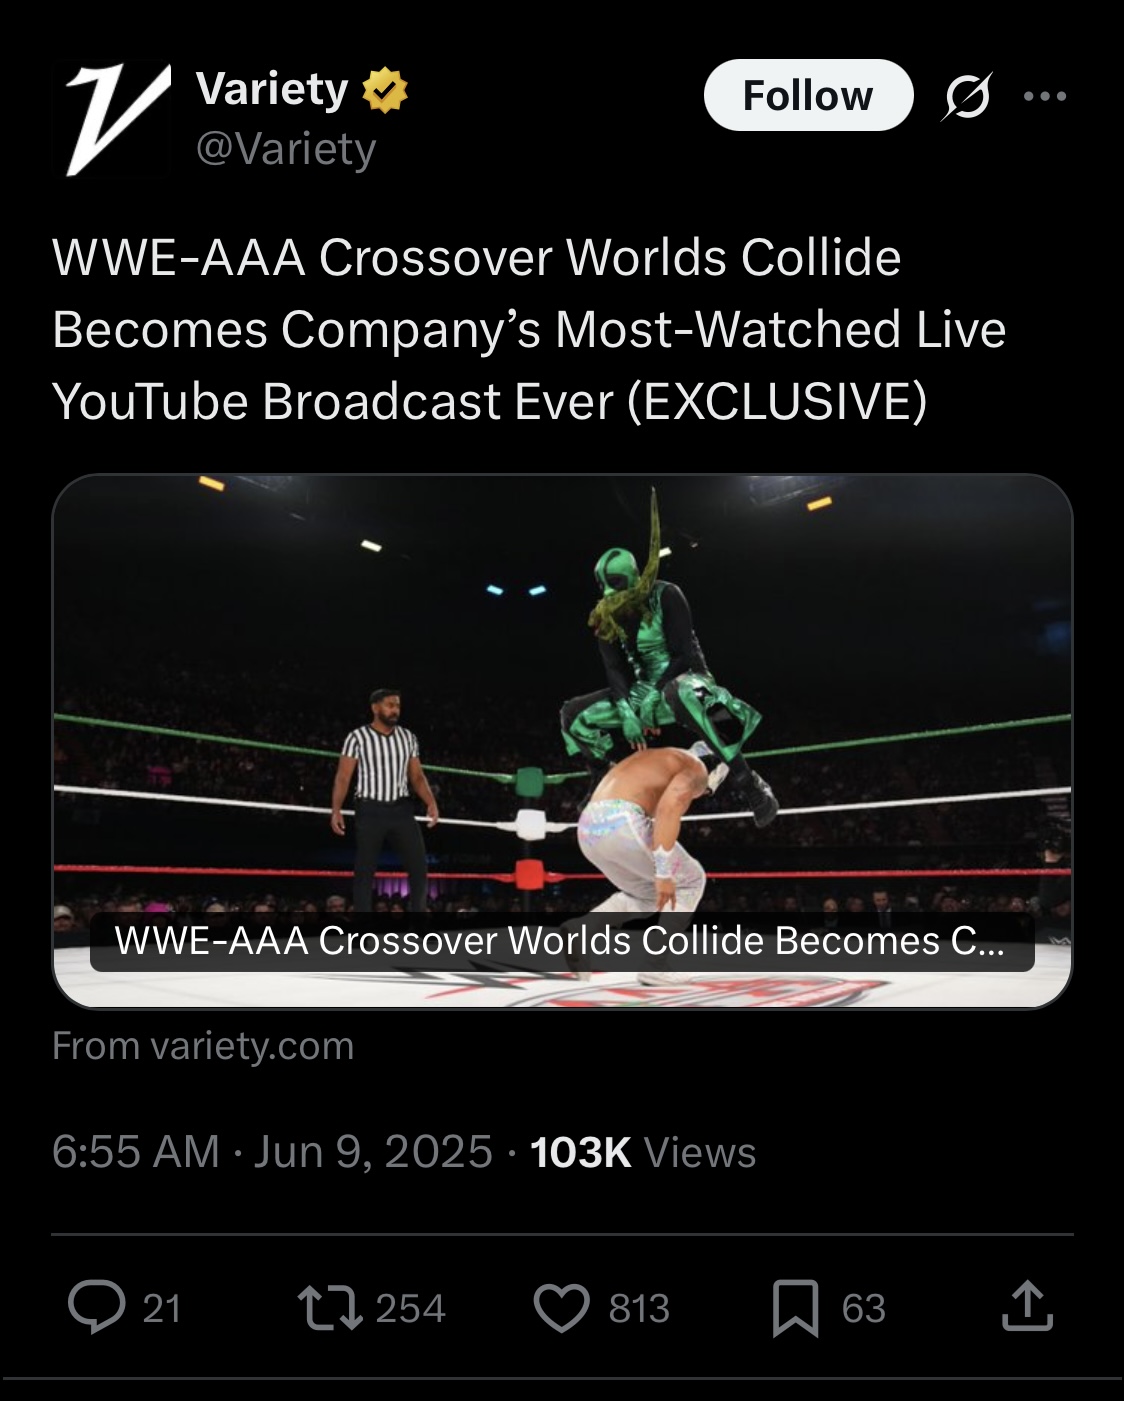Like the post with heart icon
1124x1401 pixels.
[562, 1308]
